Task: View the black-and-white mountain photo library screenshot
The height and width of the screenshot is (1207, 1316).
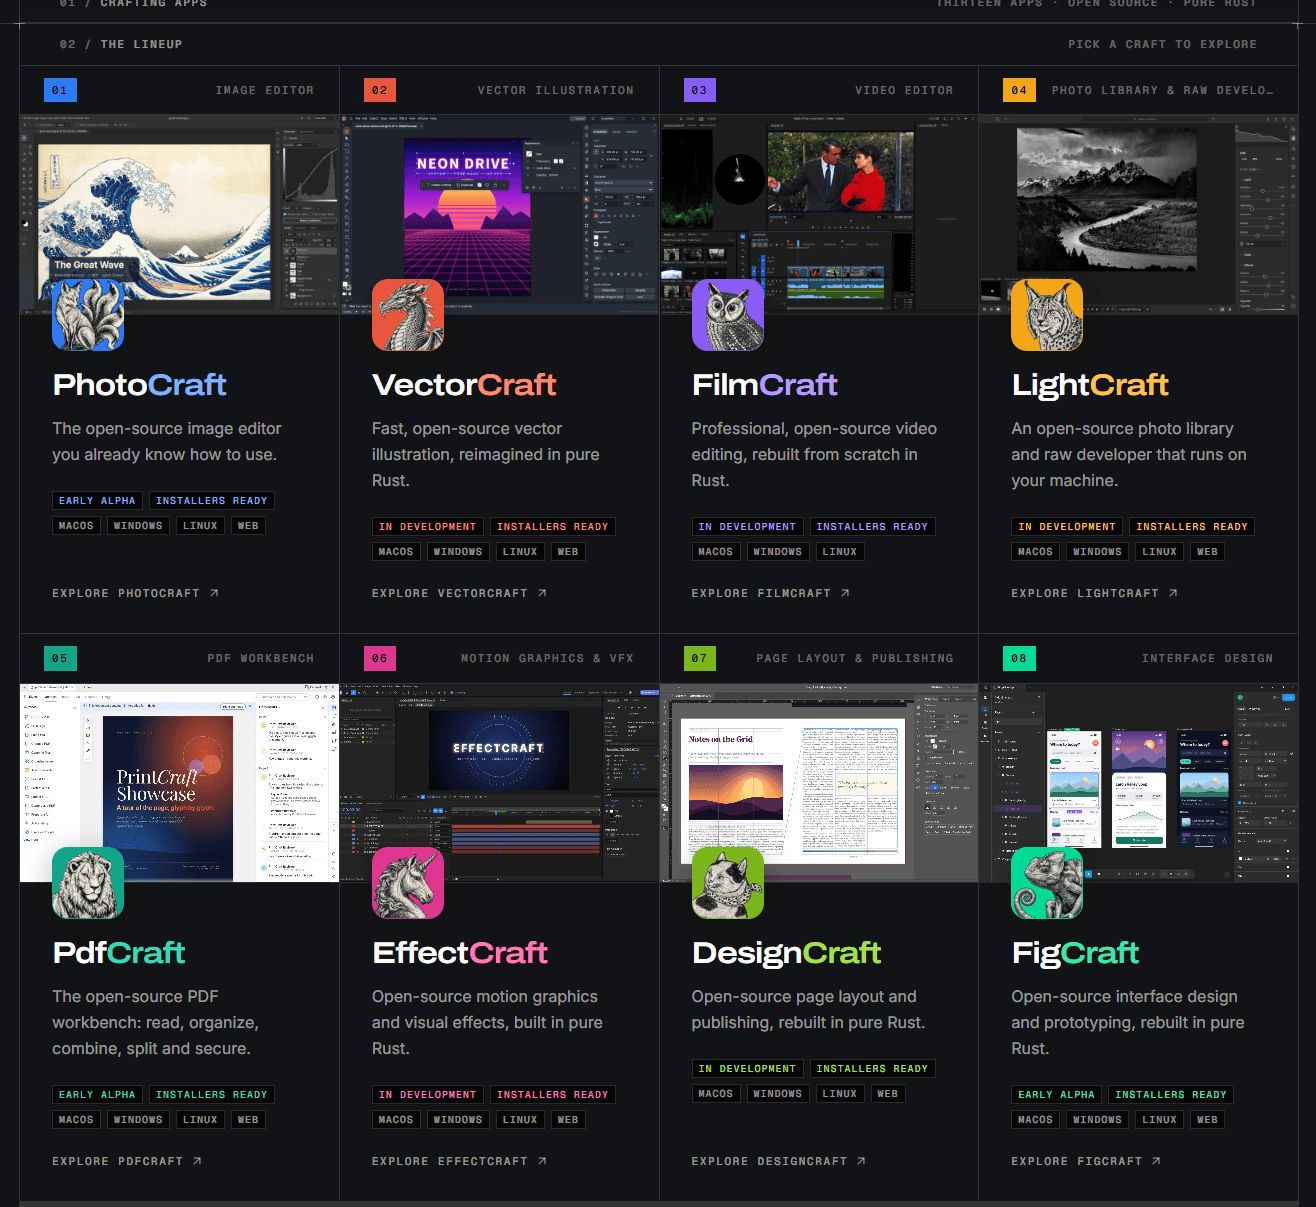Action: [x=1139, y=215]
